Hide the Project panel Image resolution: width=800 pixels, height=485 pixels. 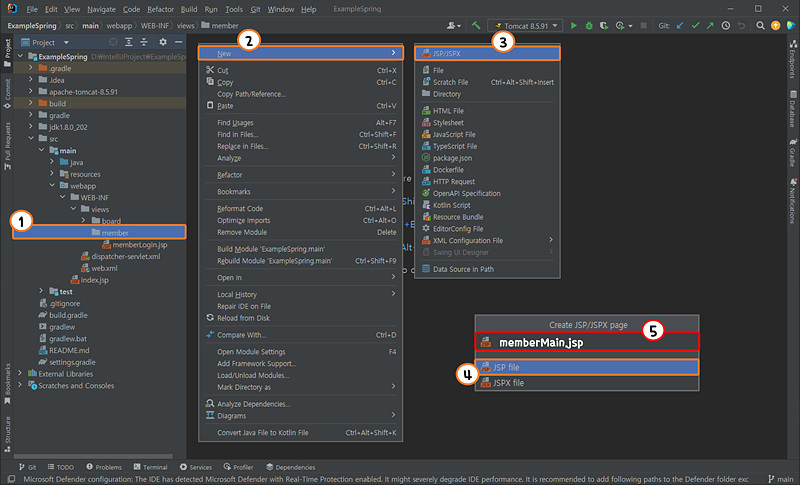tap(178, 42)
